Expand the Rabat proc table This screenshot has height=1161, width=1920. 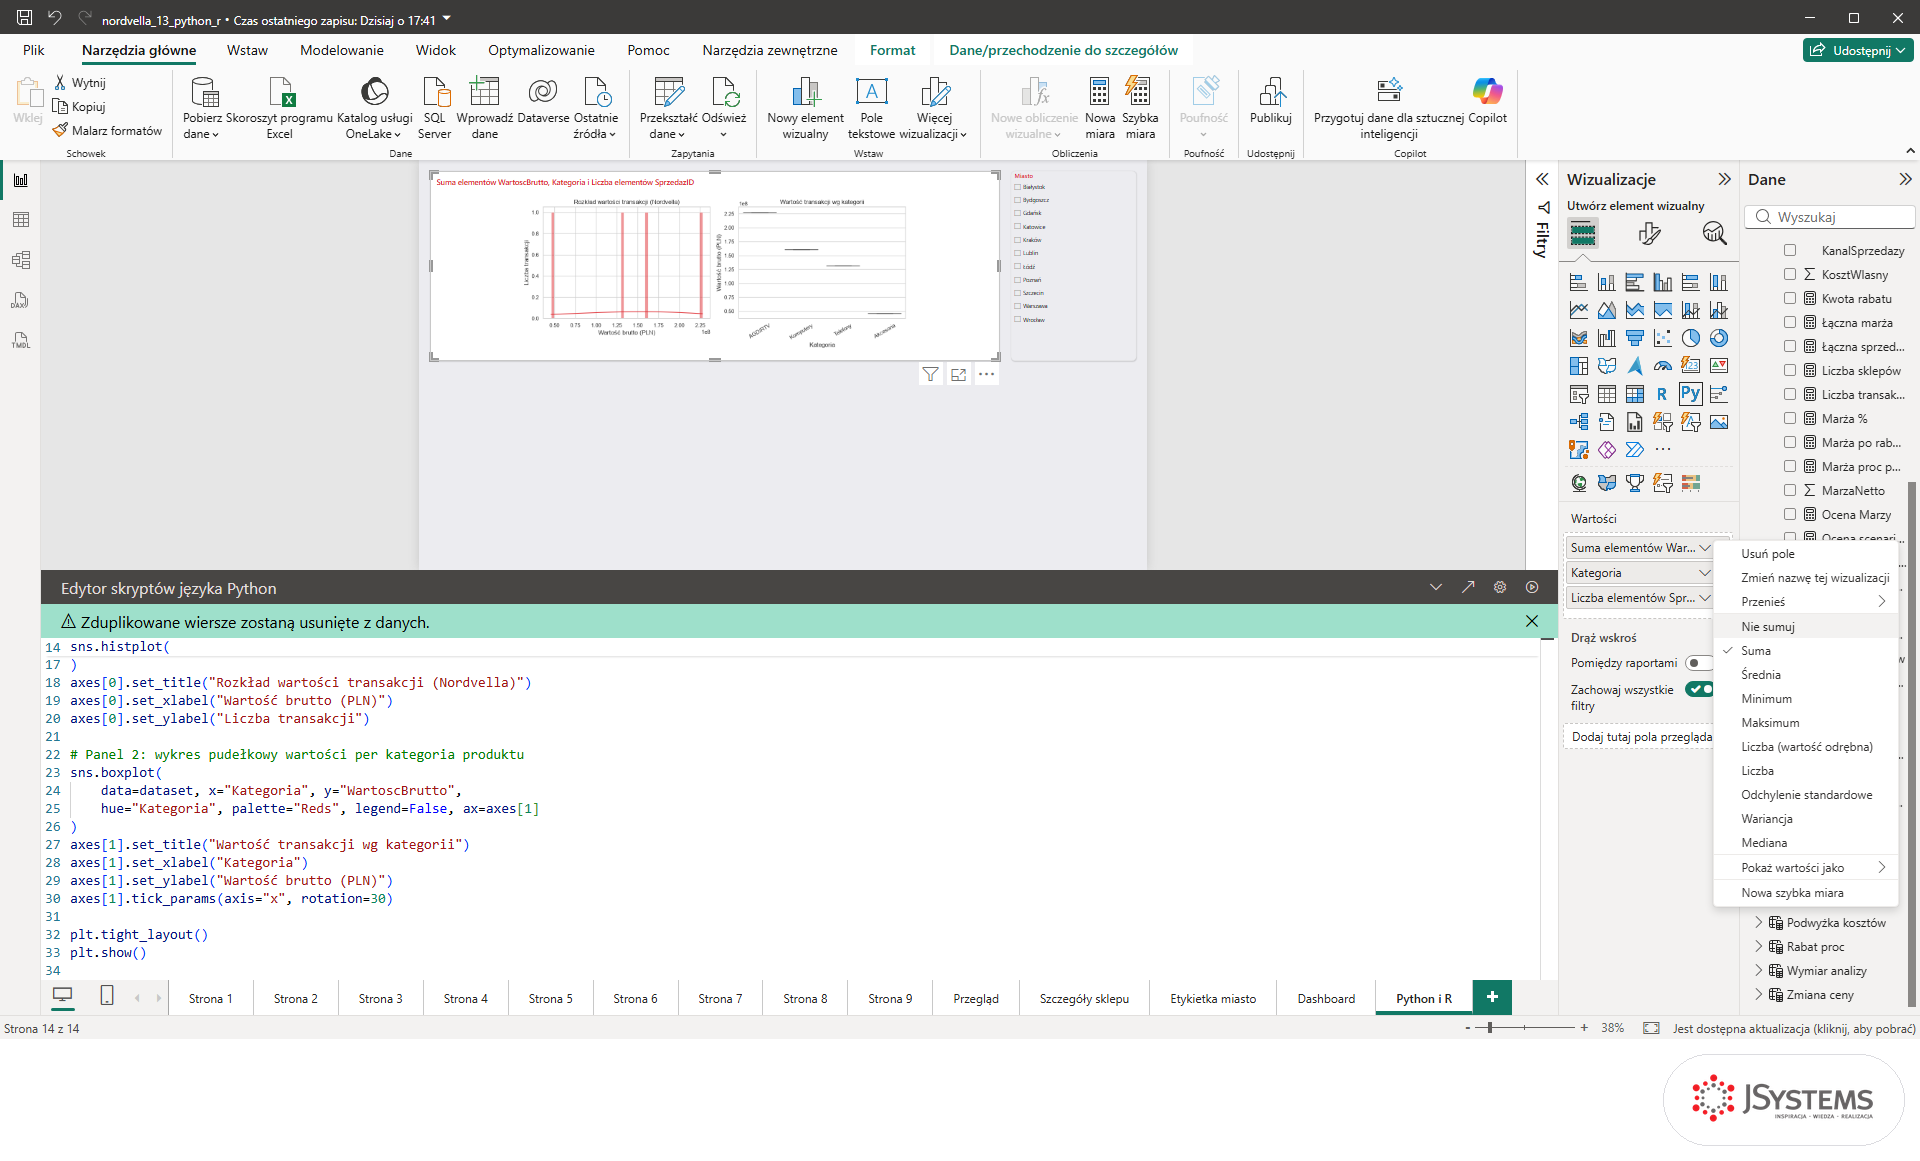click(1759, 946)
